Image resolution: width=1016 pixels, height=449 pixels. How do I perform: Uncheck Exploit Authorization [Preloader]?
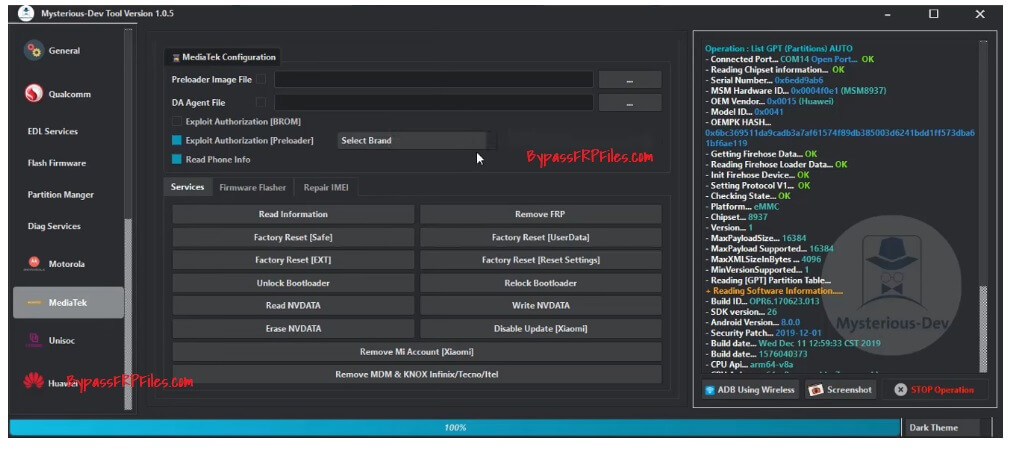[177, 140]
